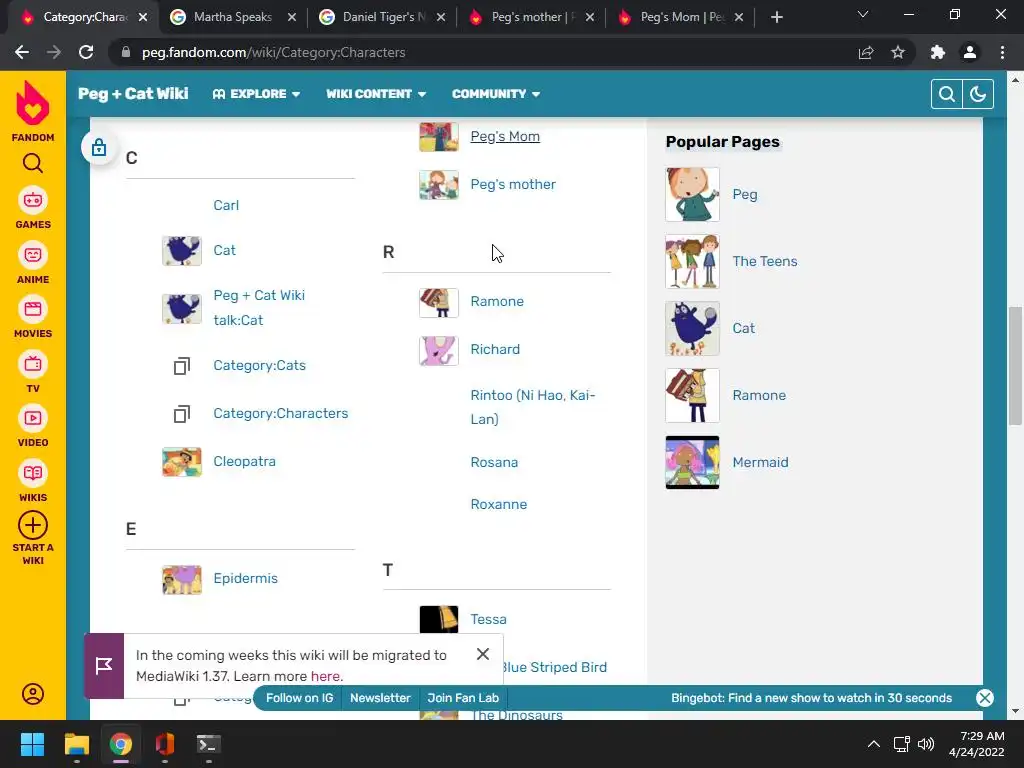Screen dimensions: 1024x768
Task: Click the wiki header search button
Action: click(946, 94)
